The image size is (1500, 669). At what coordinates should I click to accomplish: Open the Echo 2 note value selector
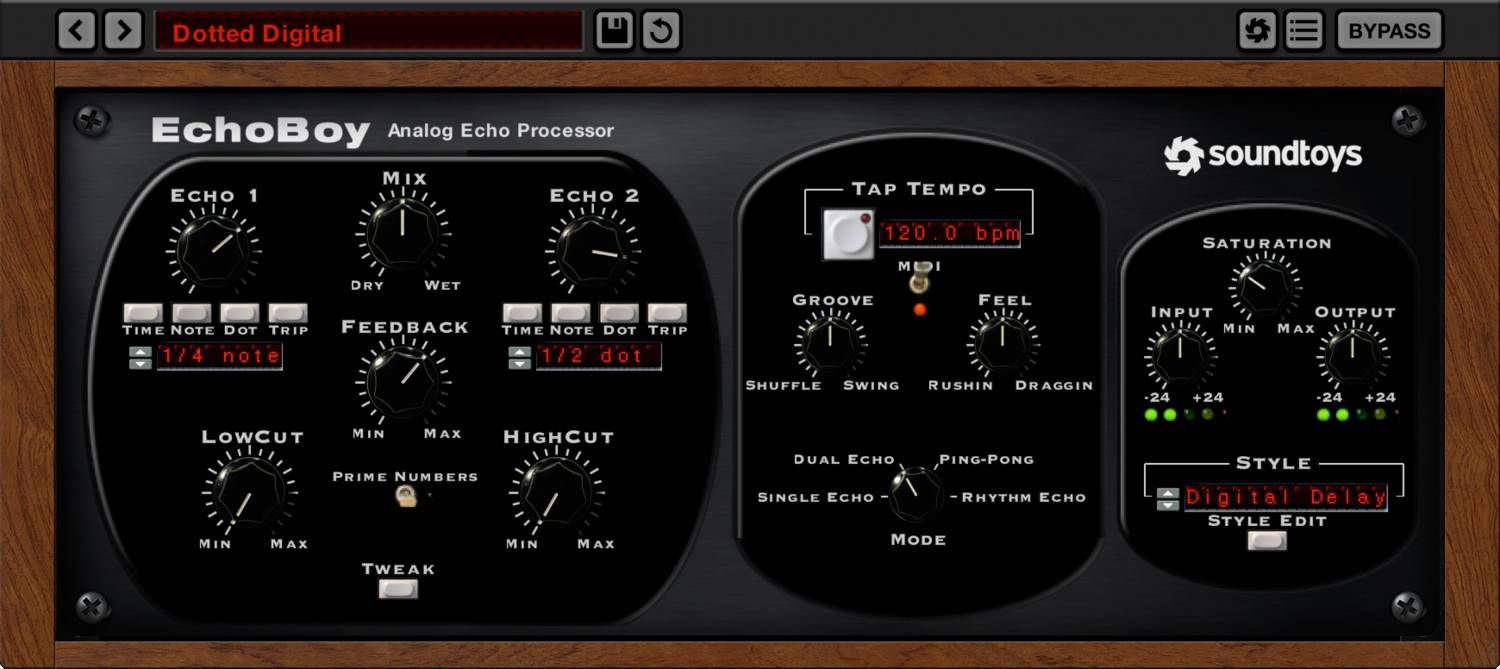click(598, 356)
